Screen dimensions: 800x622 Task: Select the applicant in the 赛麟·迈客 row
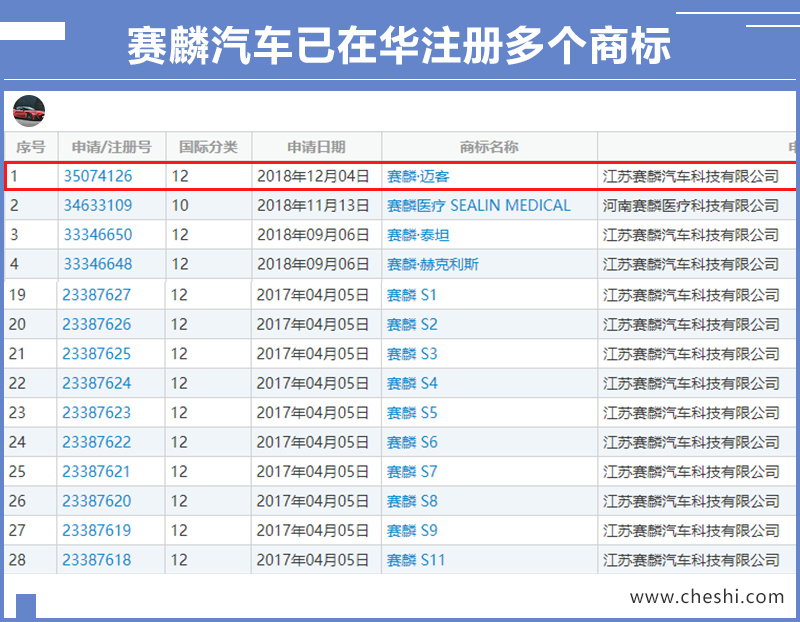tap(691, 176)
